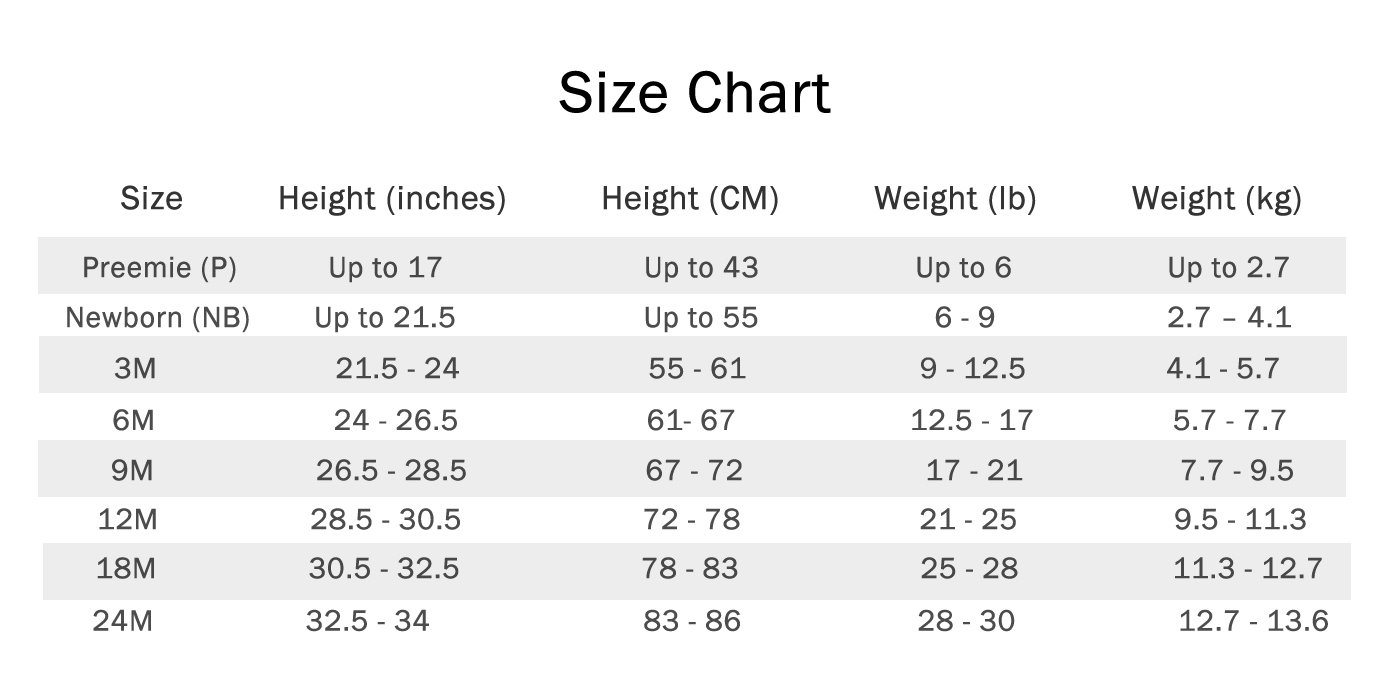
Task: Select the '55 - 61' centimeter cell
Action: [x=697, y=369]
